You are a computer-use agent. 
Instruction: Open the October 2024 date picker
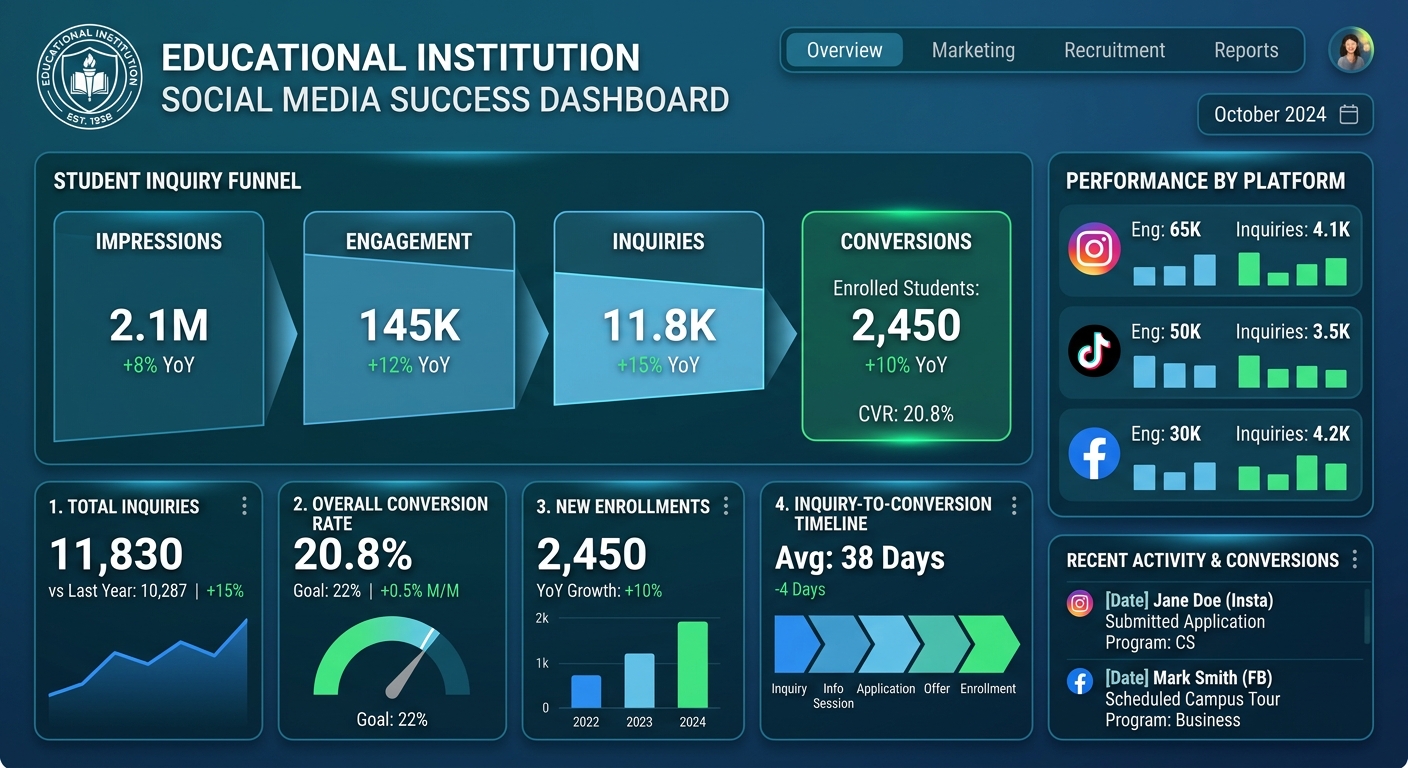click(x=1284, y=114)
